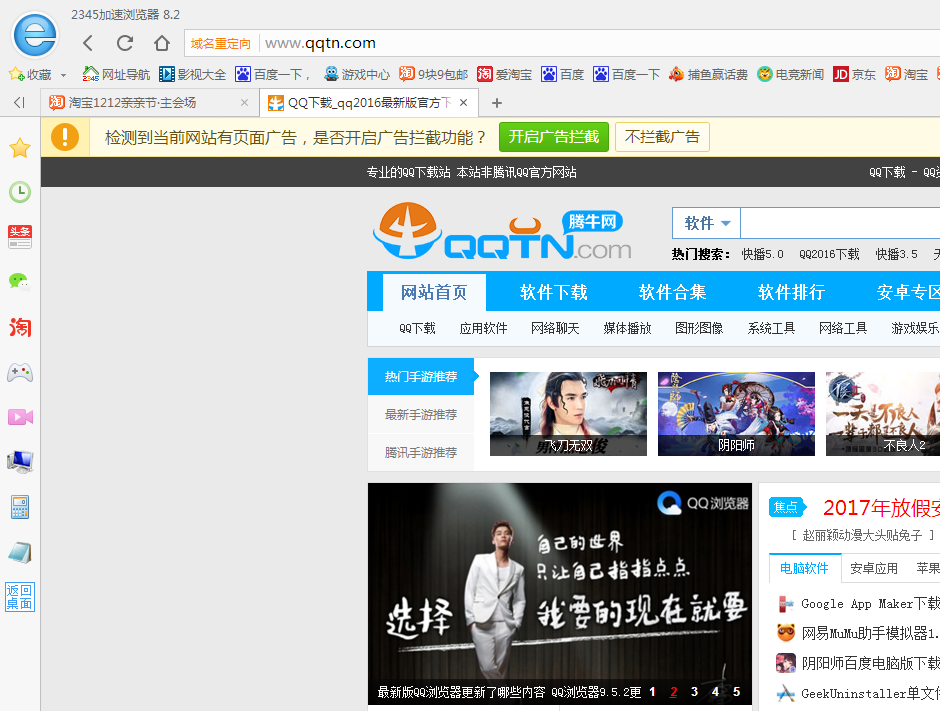Open the 游戏中心 bookmark

pos(357,74)
